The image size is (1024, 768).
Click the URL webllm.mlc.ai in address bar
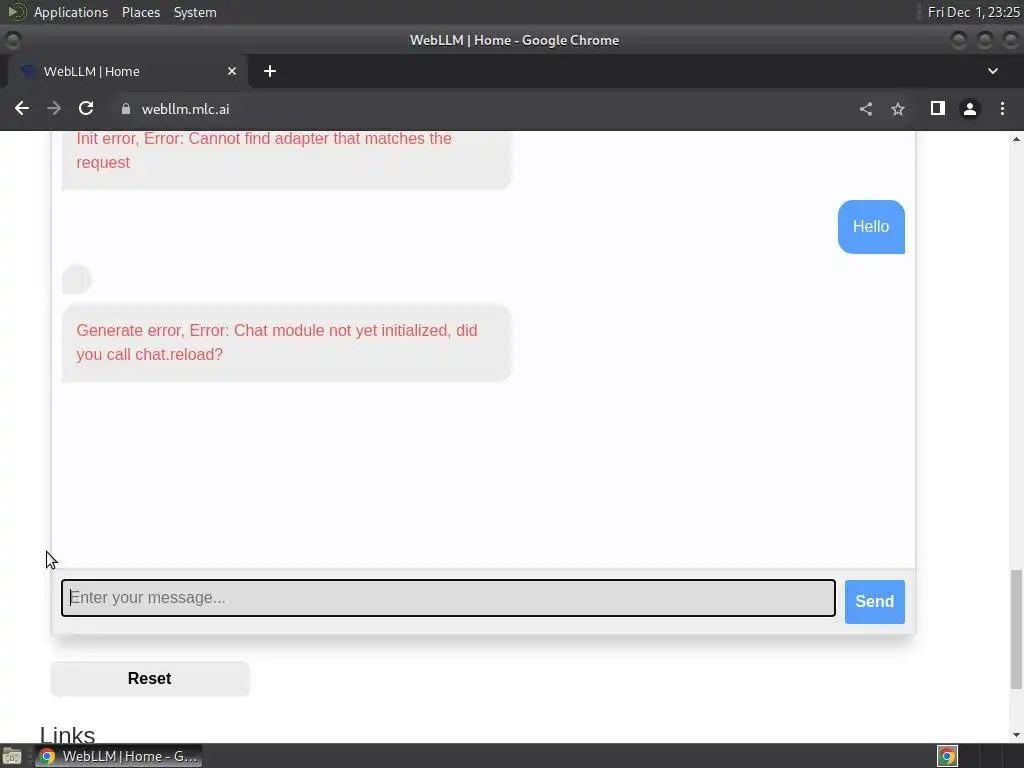185,109
